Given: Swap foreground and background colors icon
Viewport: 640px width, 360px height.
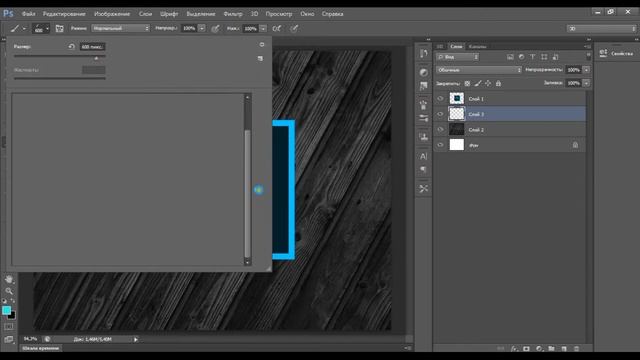Looking at the screenshot, I should click(x=13, y=301).
